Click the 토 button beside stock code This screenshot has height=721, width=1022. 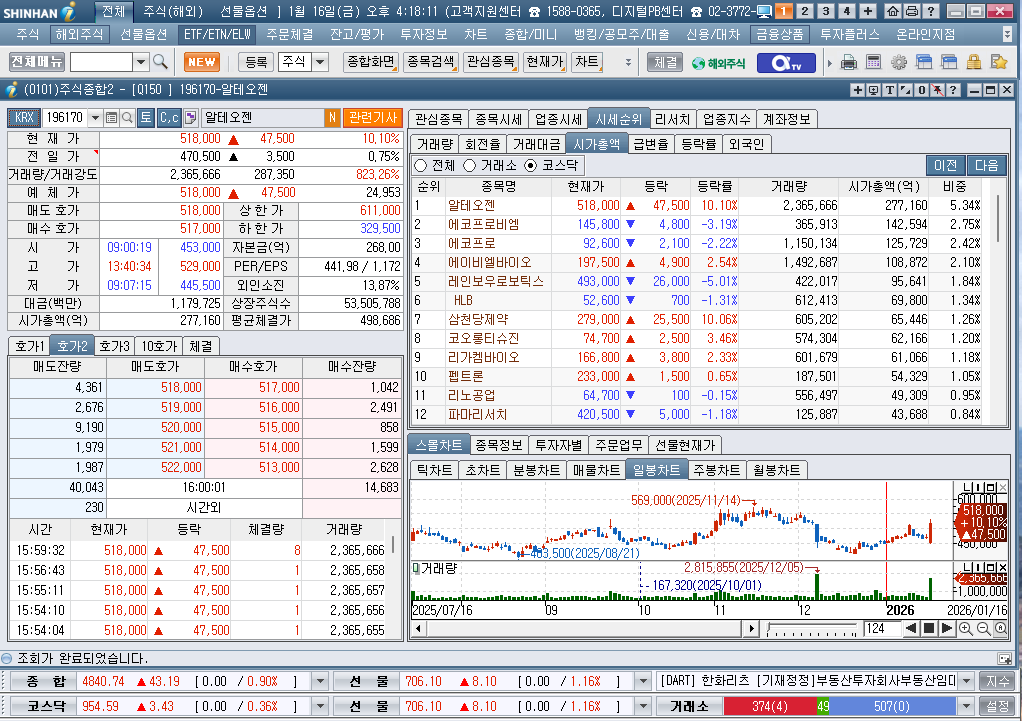(146, 117)
